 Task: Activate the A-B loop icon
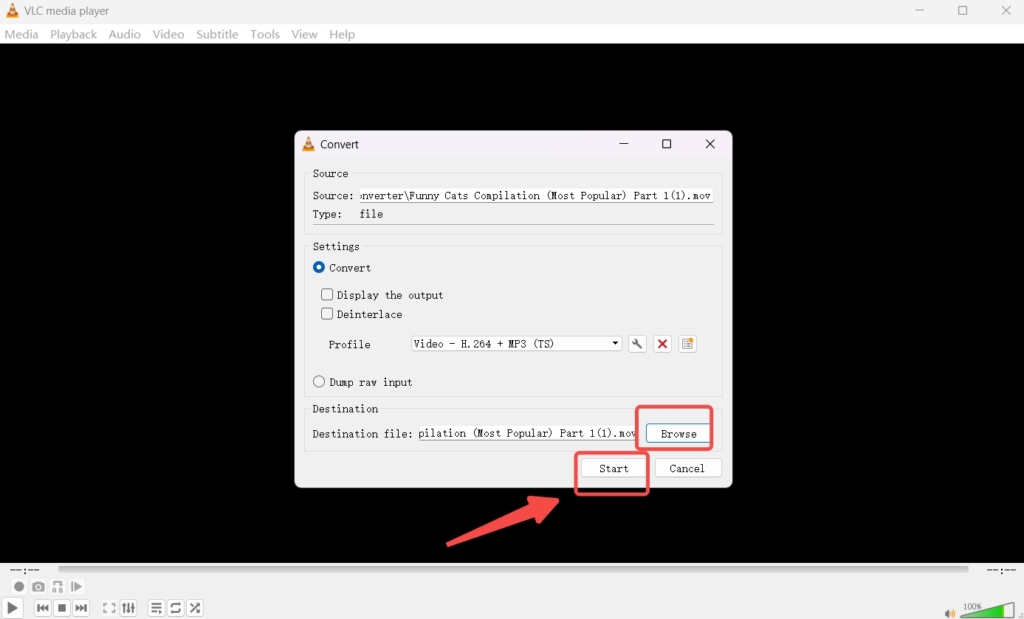click(56, 586)
